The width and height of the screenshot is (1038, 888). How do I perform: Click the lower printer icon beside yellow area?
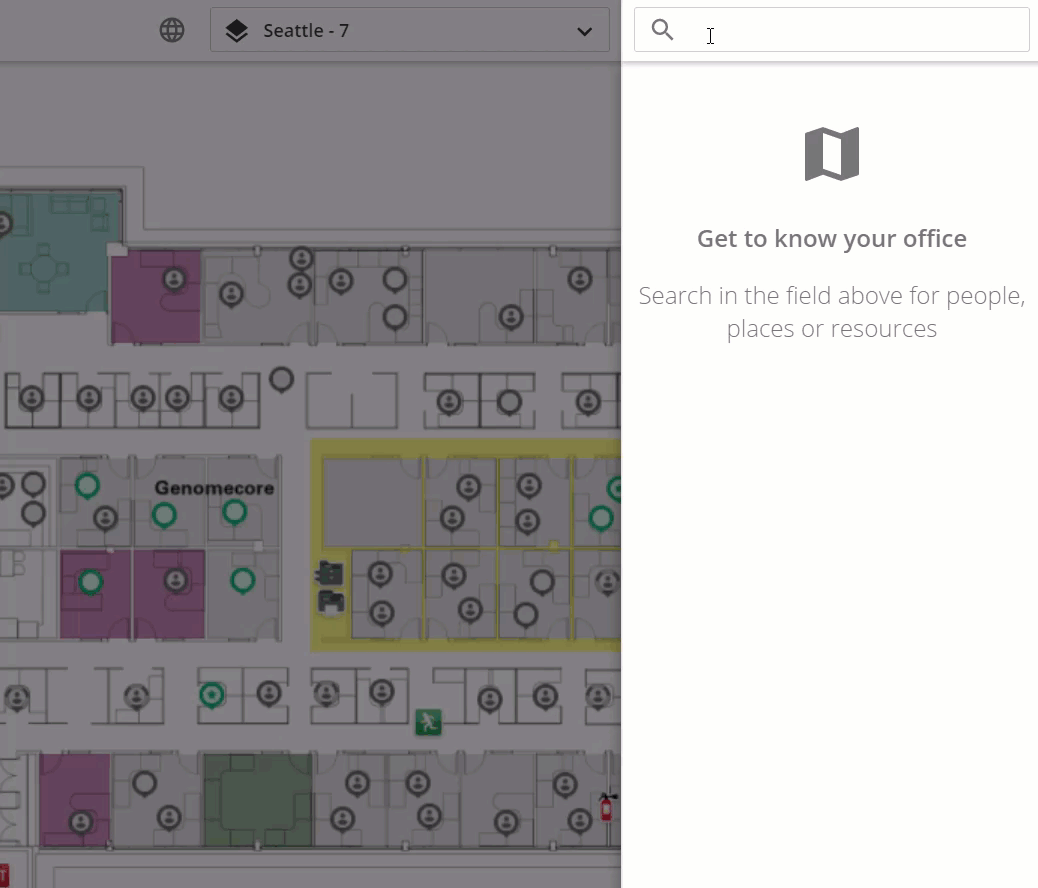330,601
